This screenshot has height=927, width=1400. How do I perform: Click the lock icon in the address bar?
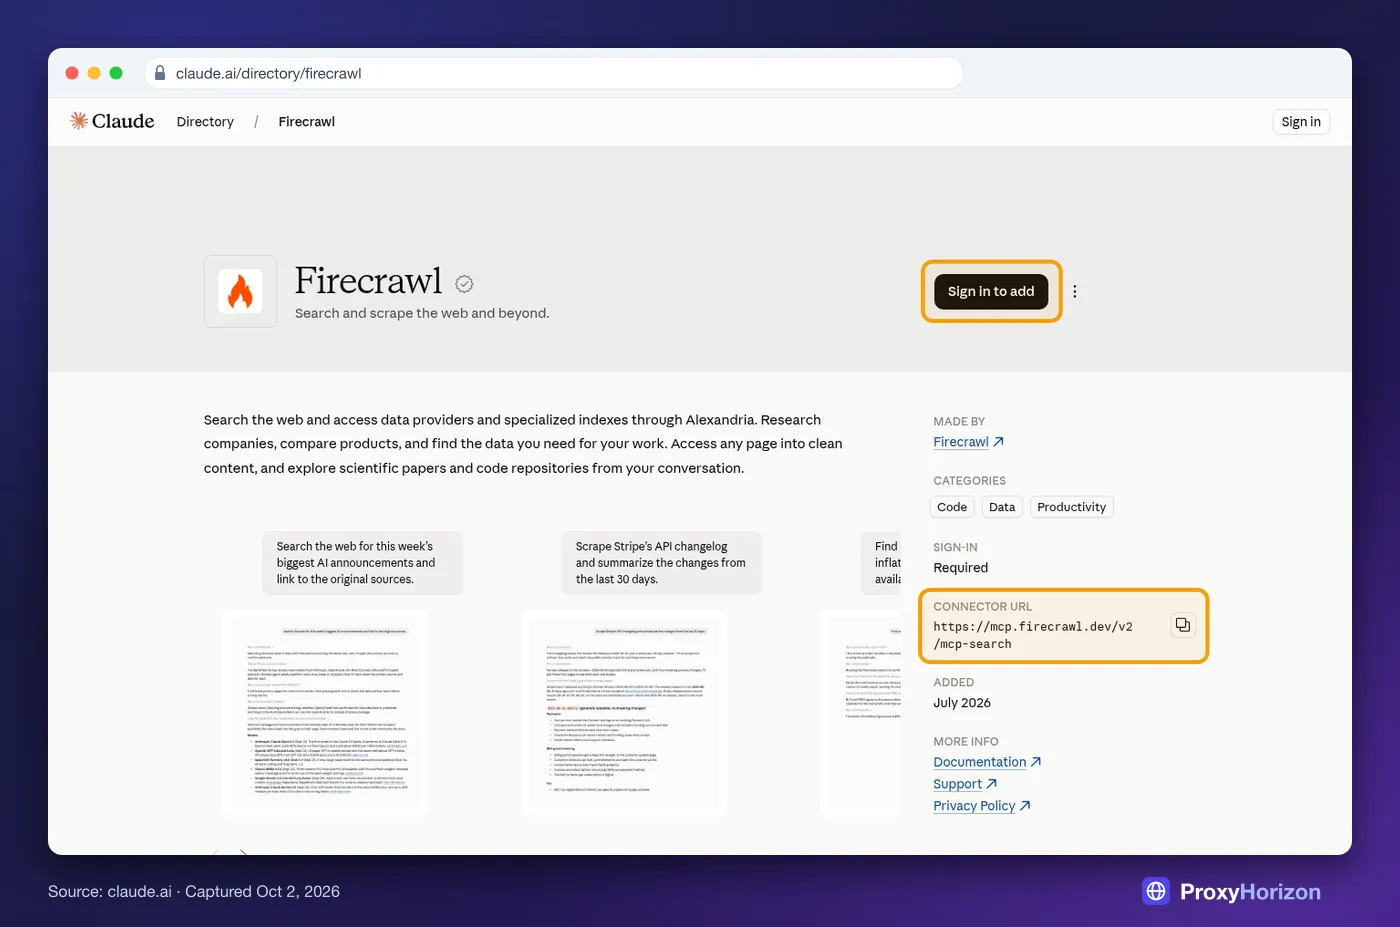(160, 73)
